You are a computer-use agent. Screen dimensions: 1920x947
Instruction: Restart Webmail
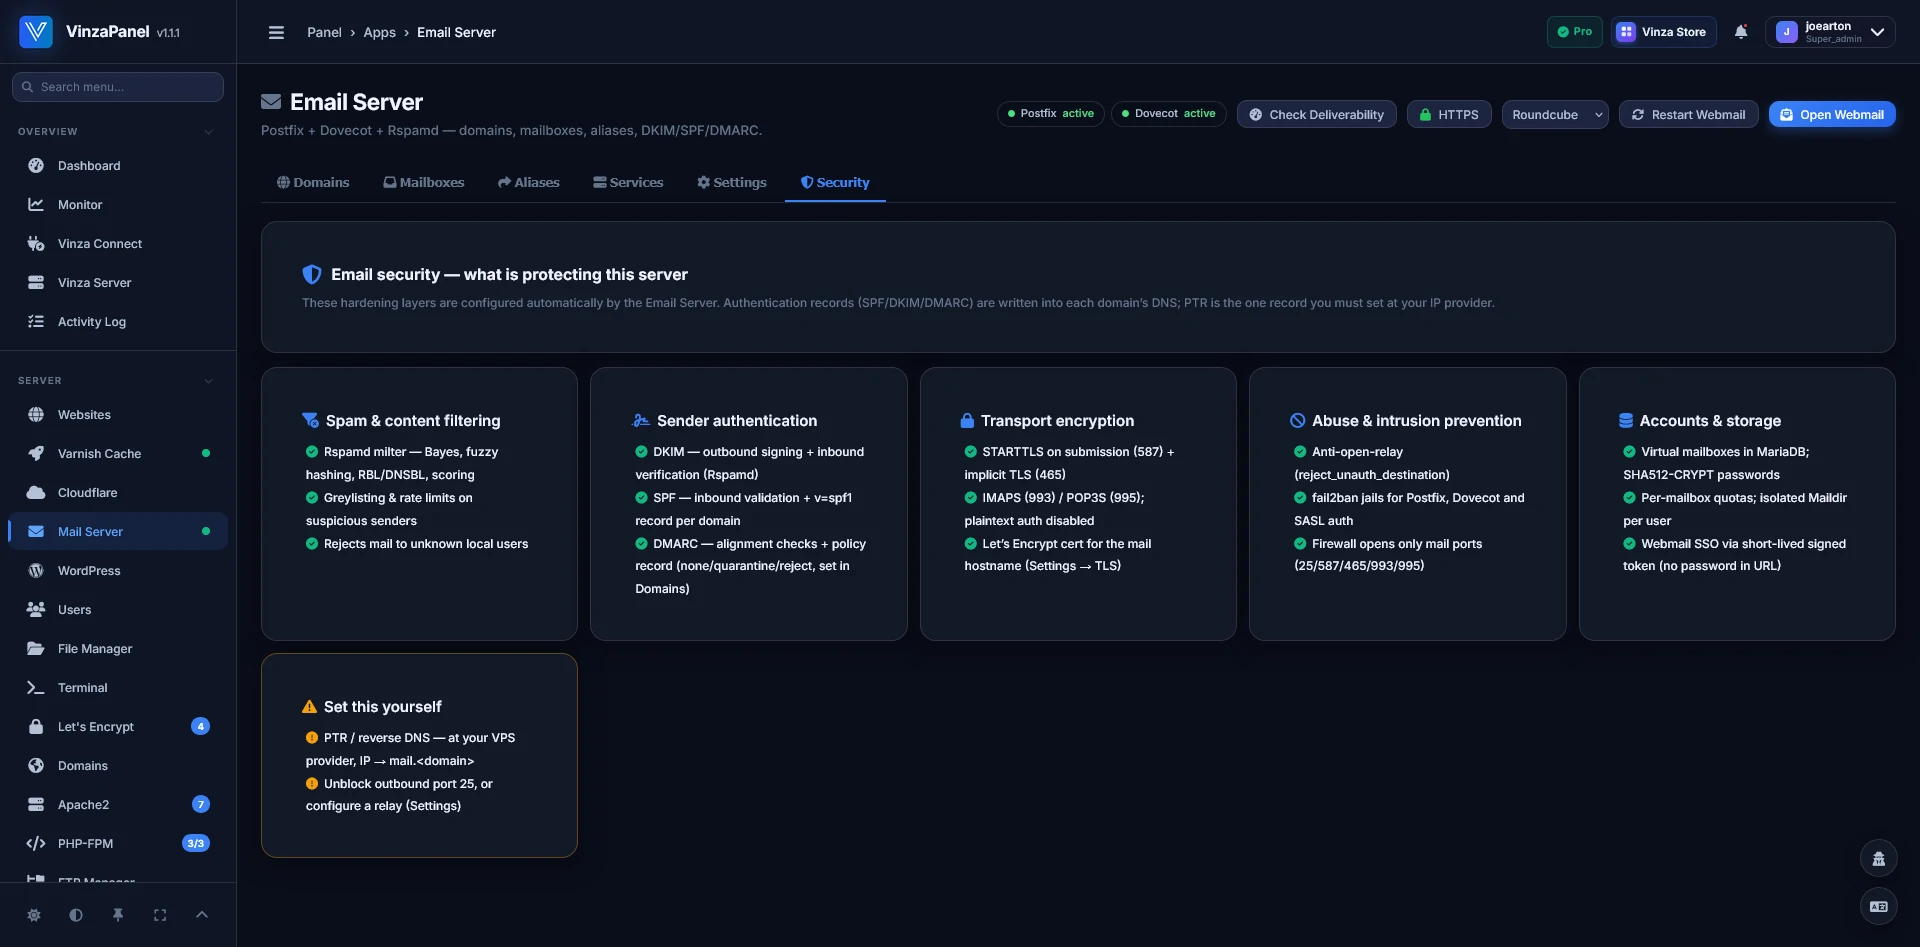(x=1689, y=115)
